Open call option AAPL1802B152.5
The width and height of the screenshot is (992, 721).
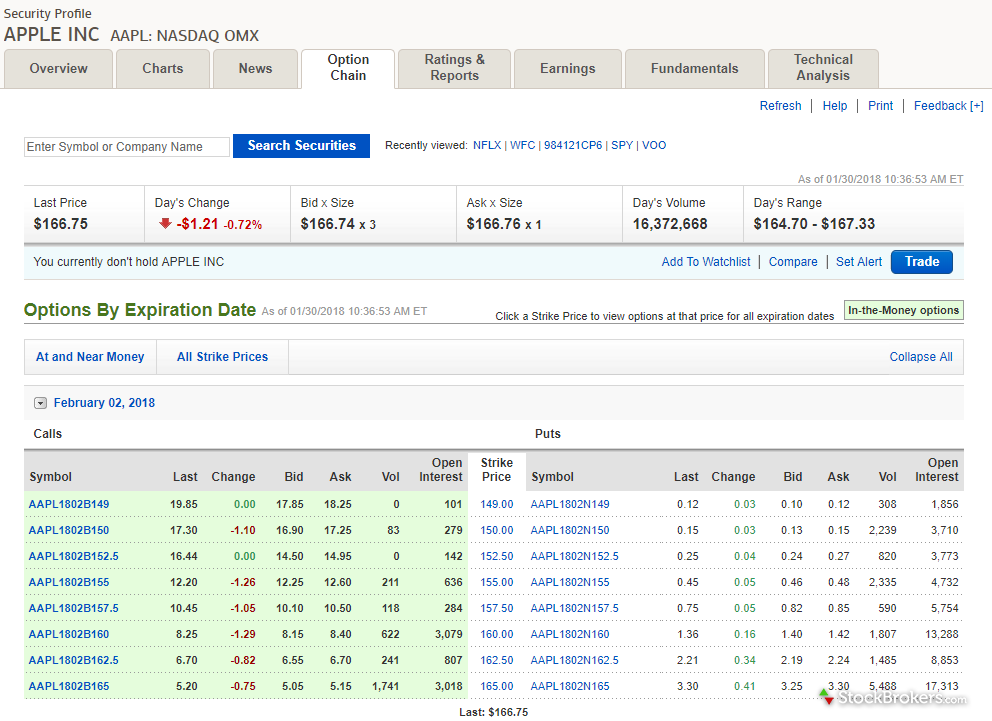coord(73,556)
